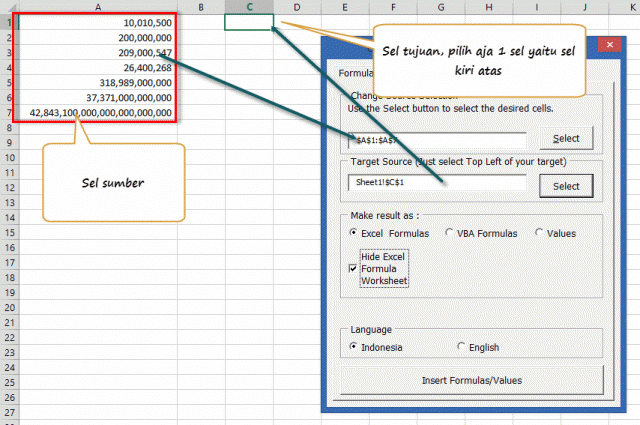640x425 pixels.
Task: Click the worksheet Select All corner
Action: pyautogui.click(x=8, y=6)
